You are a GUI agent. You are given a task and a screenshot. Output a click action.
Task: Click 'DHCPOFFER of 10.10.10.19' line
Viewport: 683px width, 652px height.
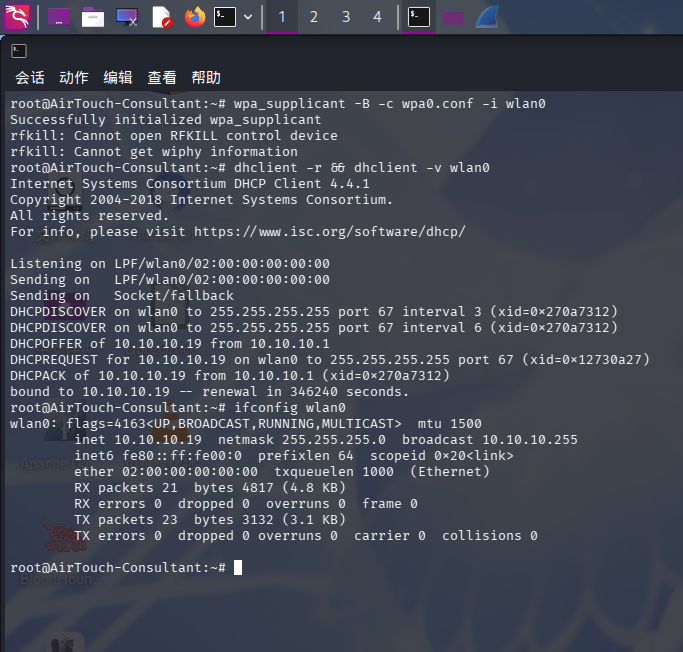(x=170, y=344)
